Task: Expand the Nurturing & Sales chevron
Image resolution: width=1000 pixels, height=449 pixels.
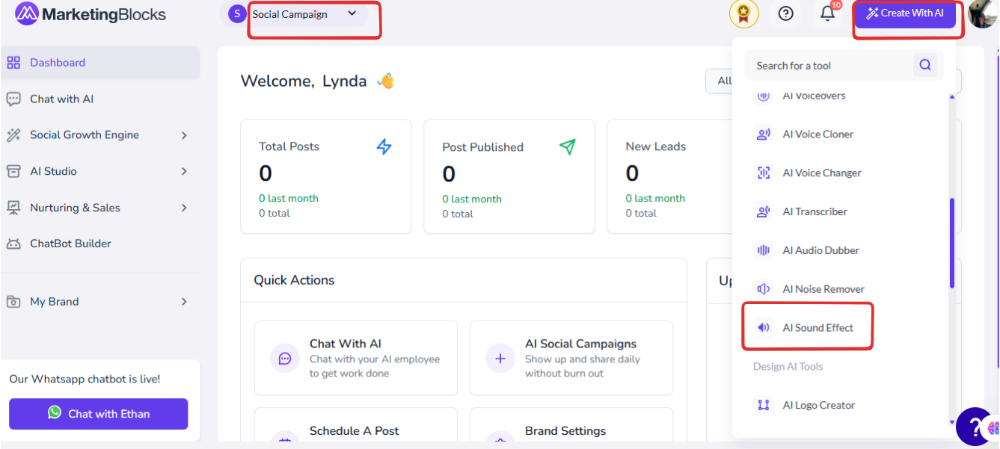Action: point(184,207)
